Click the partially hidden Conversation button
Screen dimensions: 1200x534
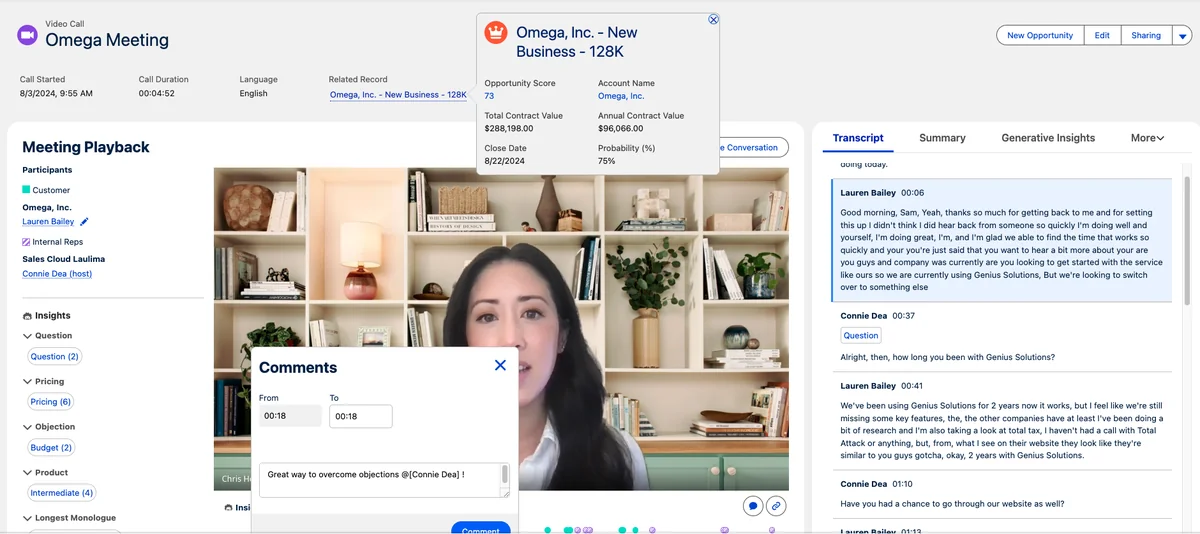[x=753, y=147]
